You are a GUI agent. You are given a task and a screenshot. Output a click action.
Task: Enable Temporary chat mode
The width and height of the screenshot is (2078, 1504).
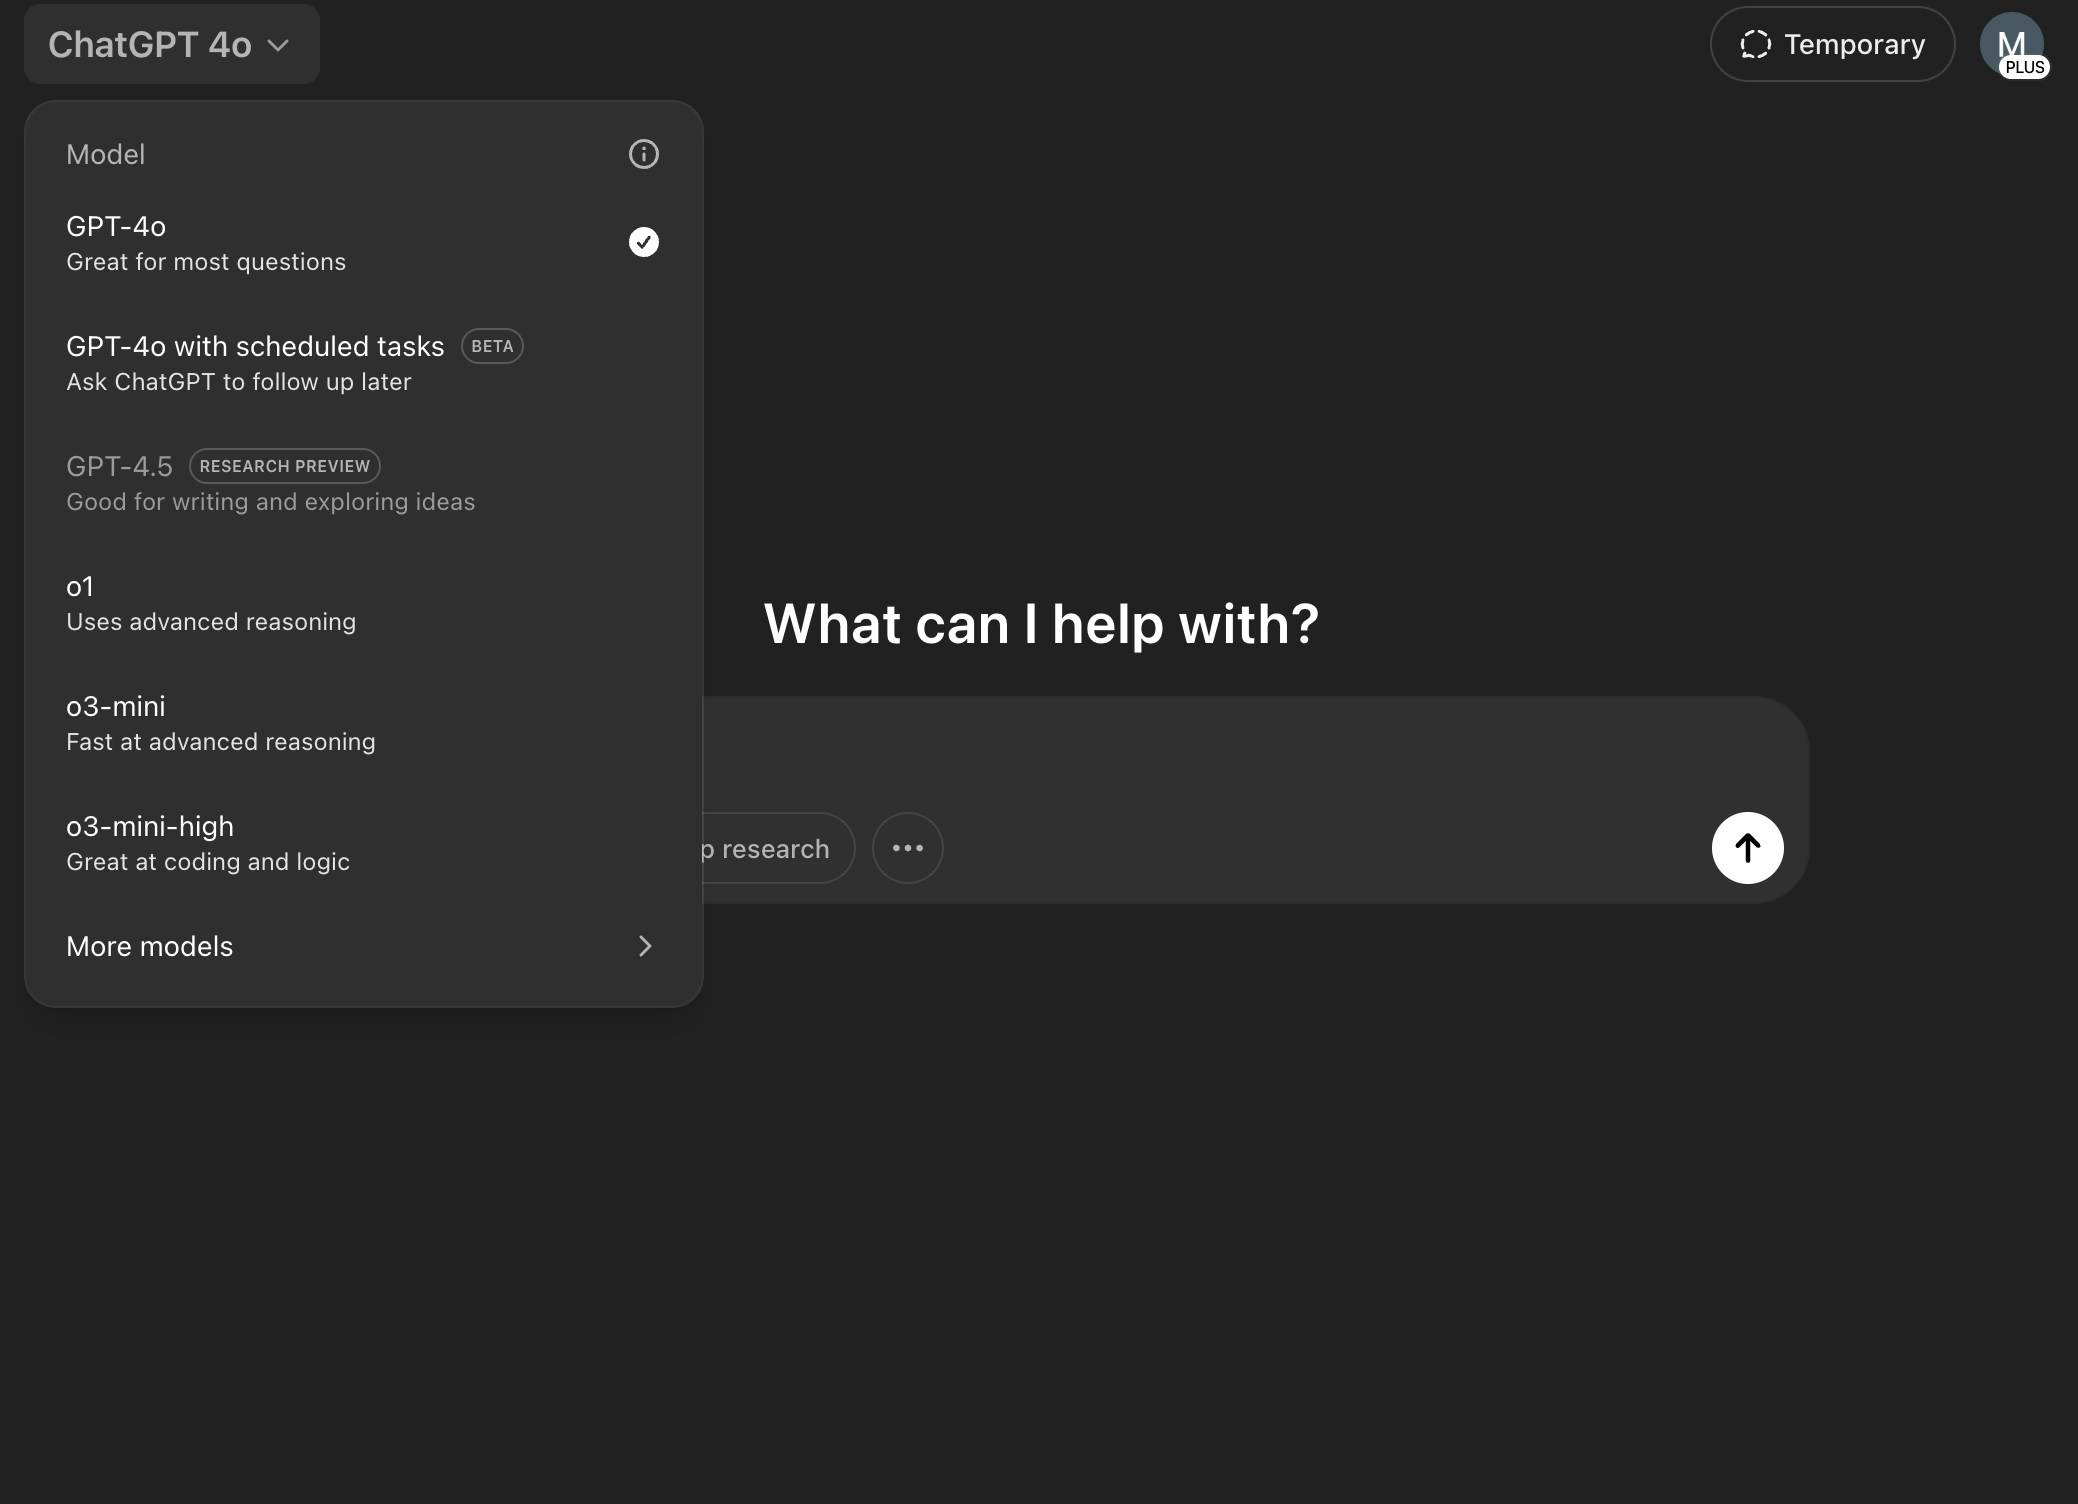pos(1831,43)
